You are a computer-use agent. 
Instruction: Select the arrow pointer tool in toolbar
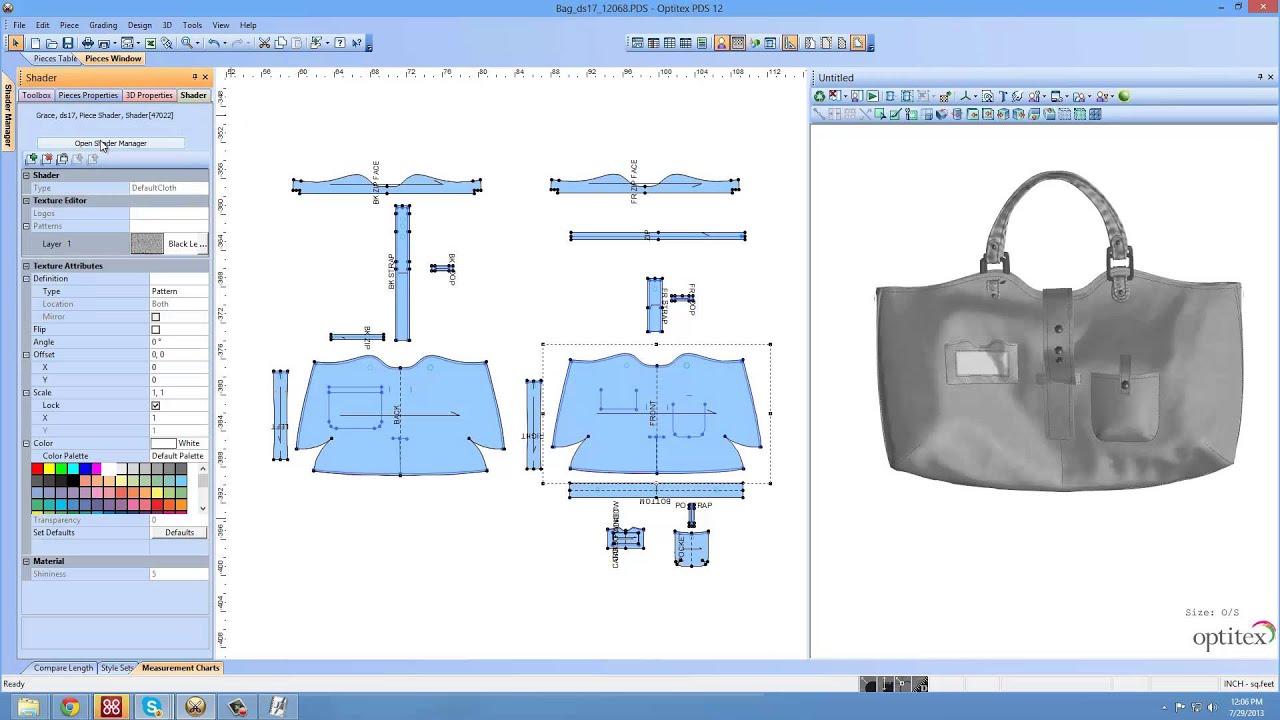[x=16, y=43]
